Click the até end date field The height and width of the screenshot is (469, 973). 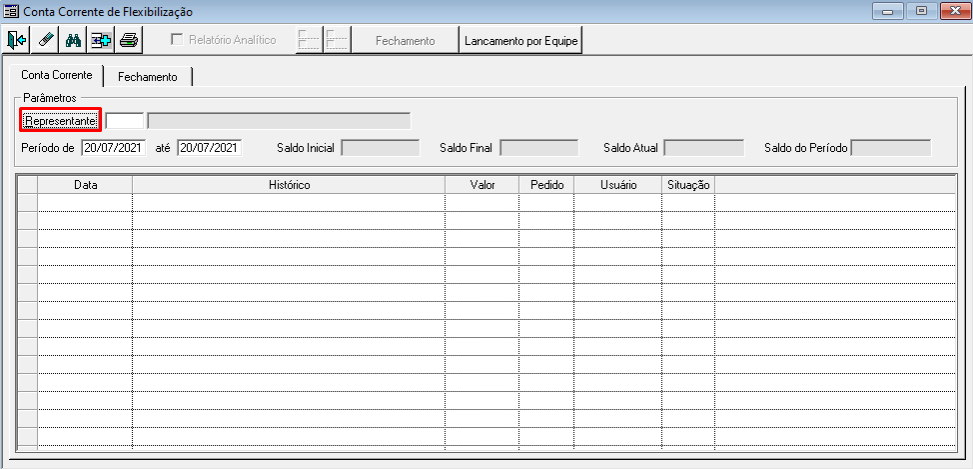click(209, 148)
